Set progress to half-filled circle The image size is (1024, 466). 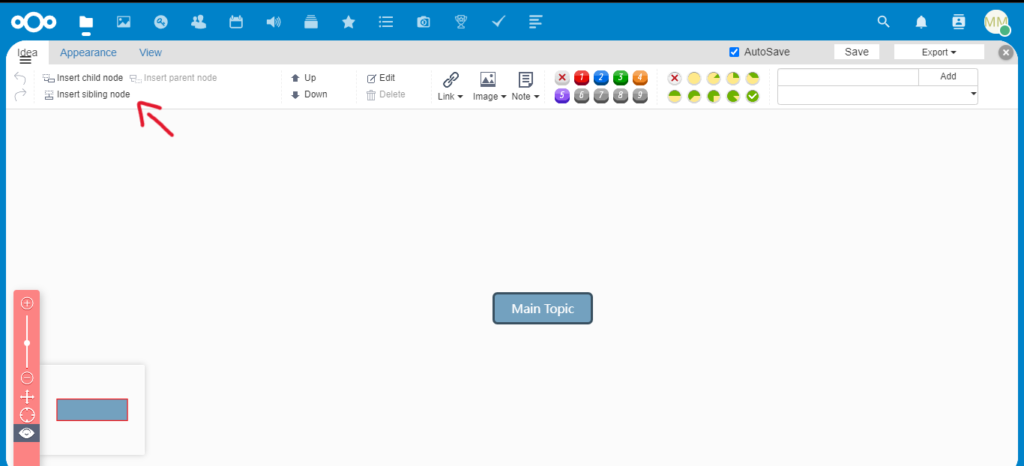[x=675, y=96]
